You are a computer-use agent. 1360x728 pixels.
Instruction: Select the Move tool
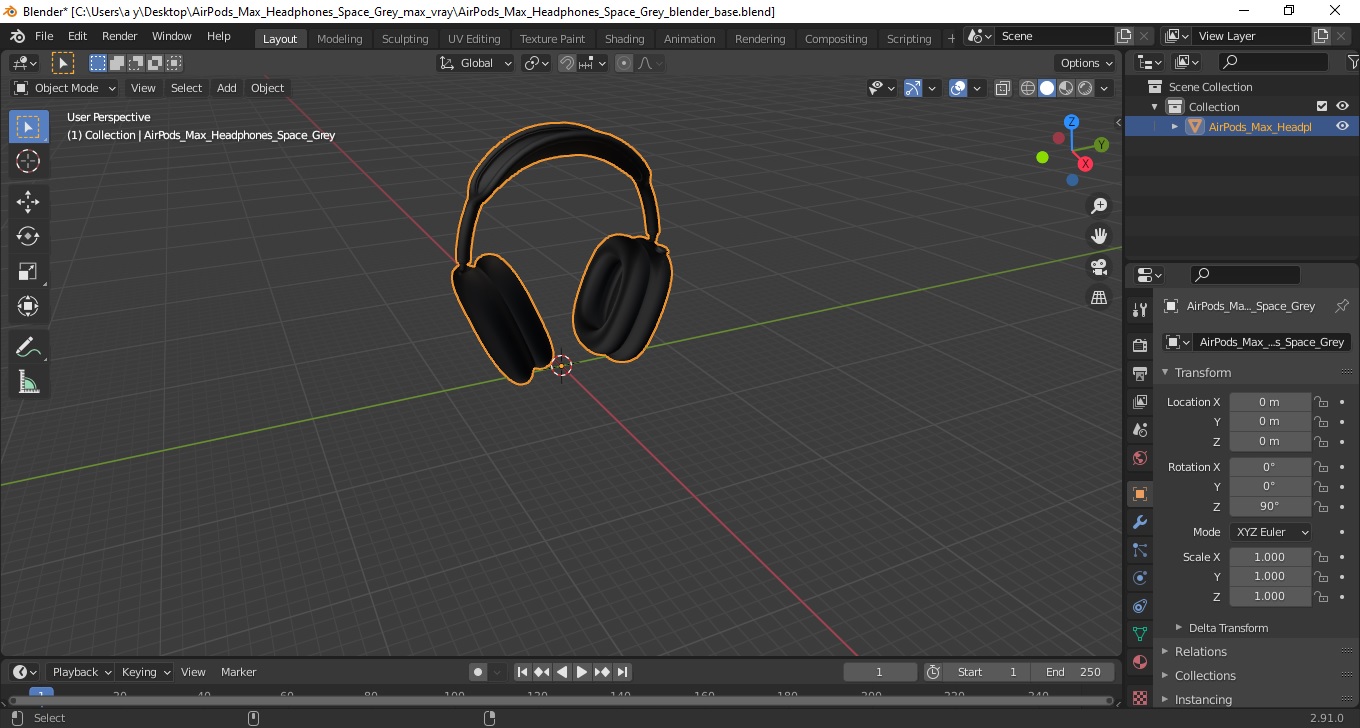point(28,202)
